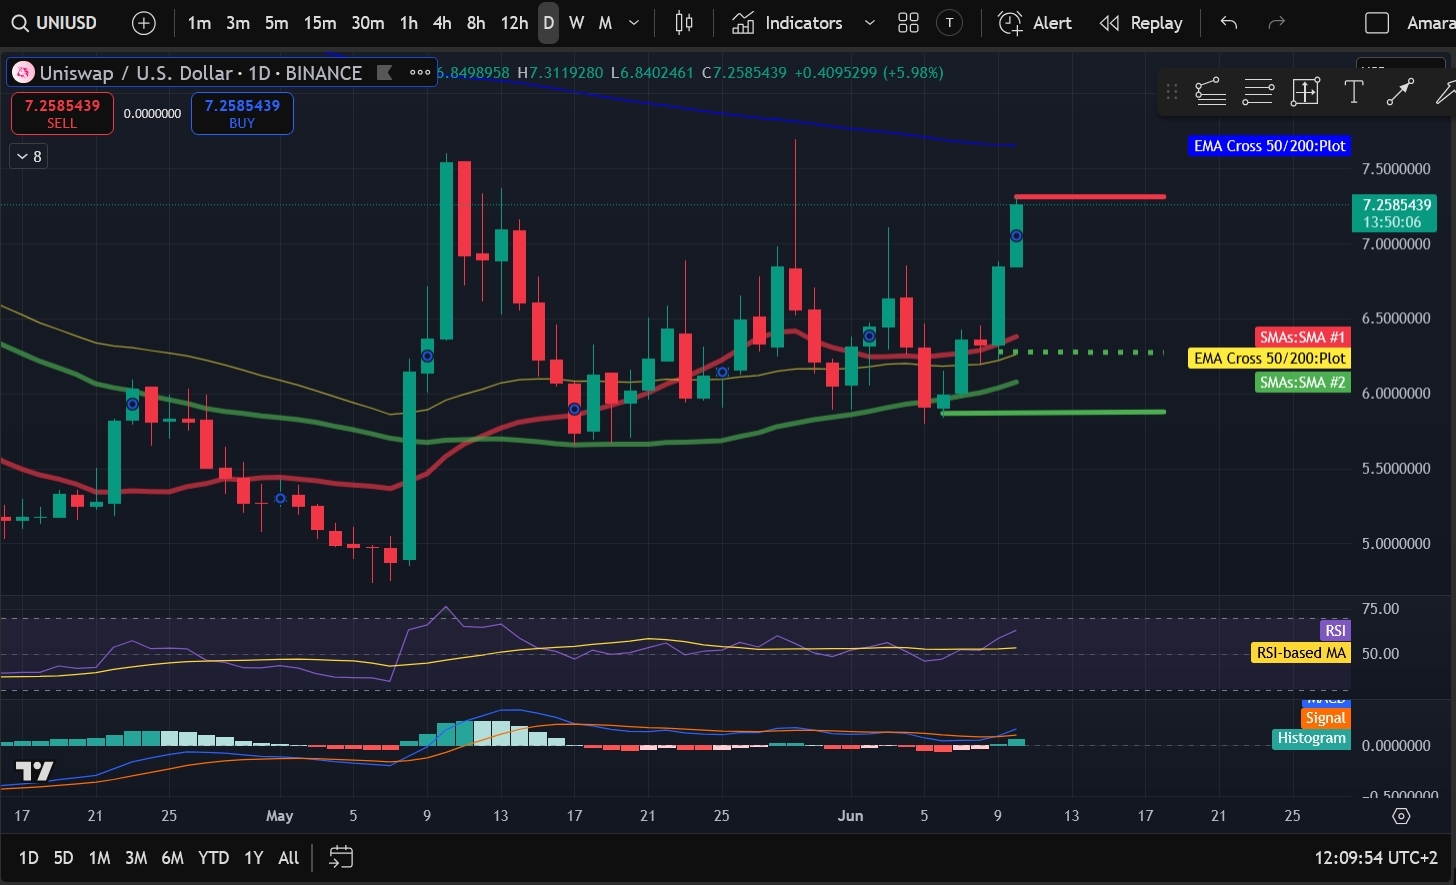The image size is (1456, 885).
Task: Show All available chart history
Action: coord(288,857)
